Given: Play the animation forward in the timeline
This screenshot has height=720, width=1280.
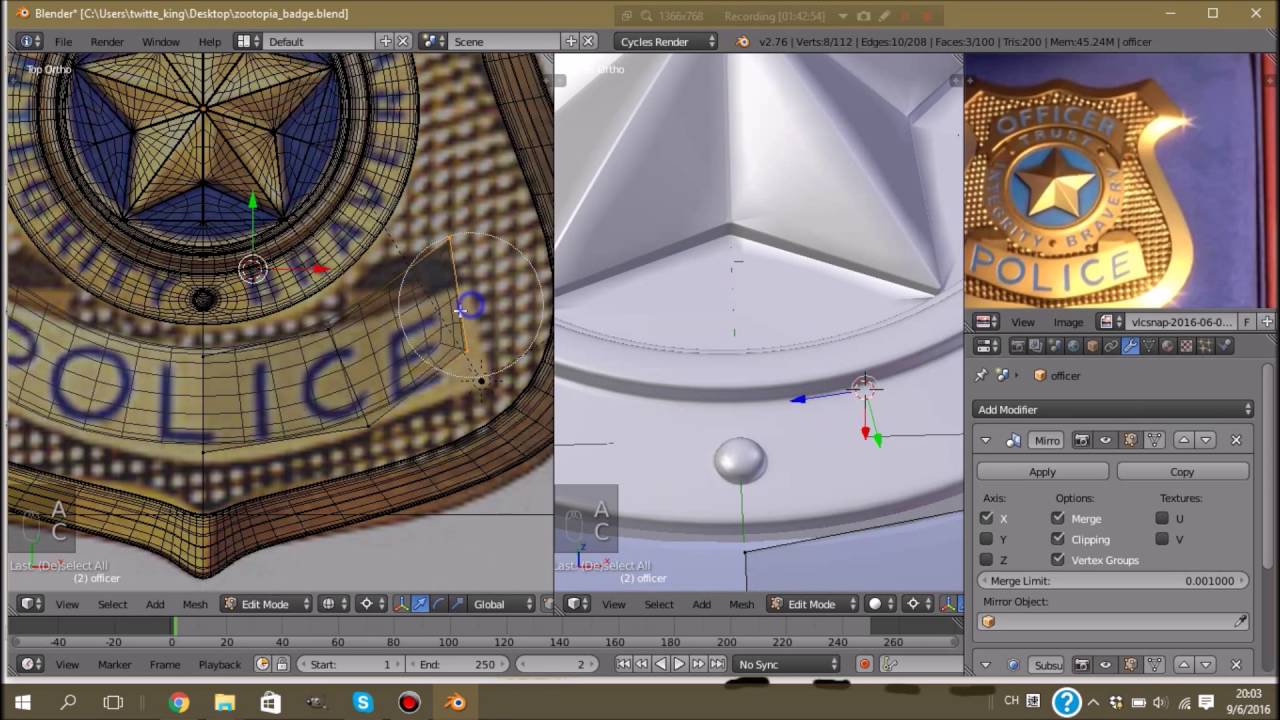Looking at the screenshot, I should (679, 664).
